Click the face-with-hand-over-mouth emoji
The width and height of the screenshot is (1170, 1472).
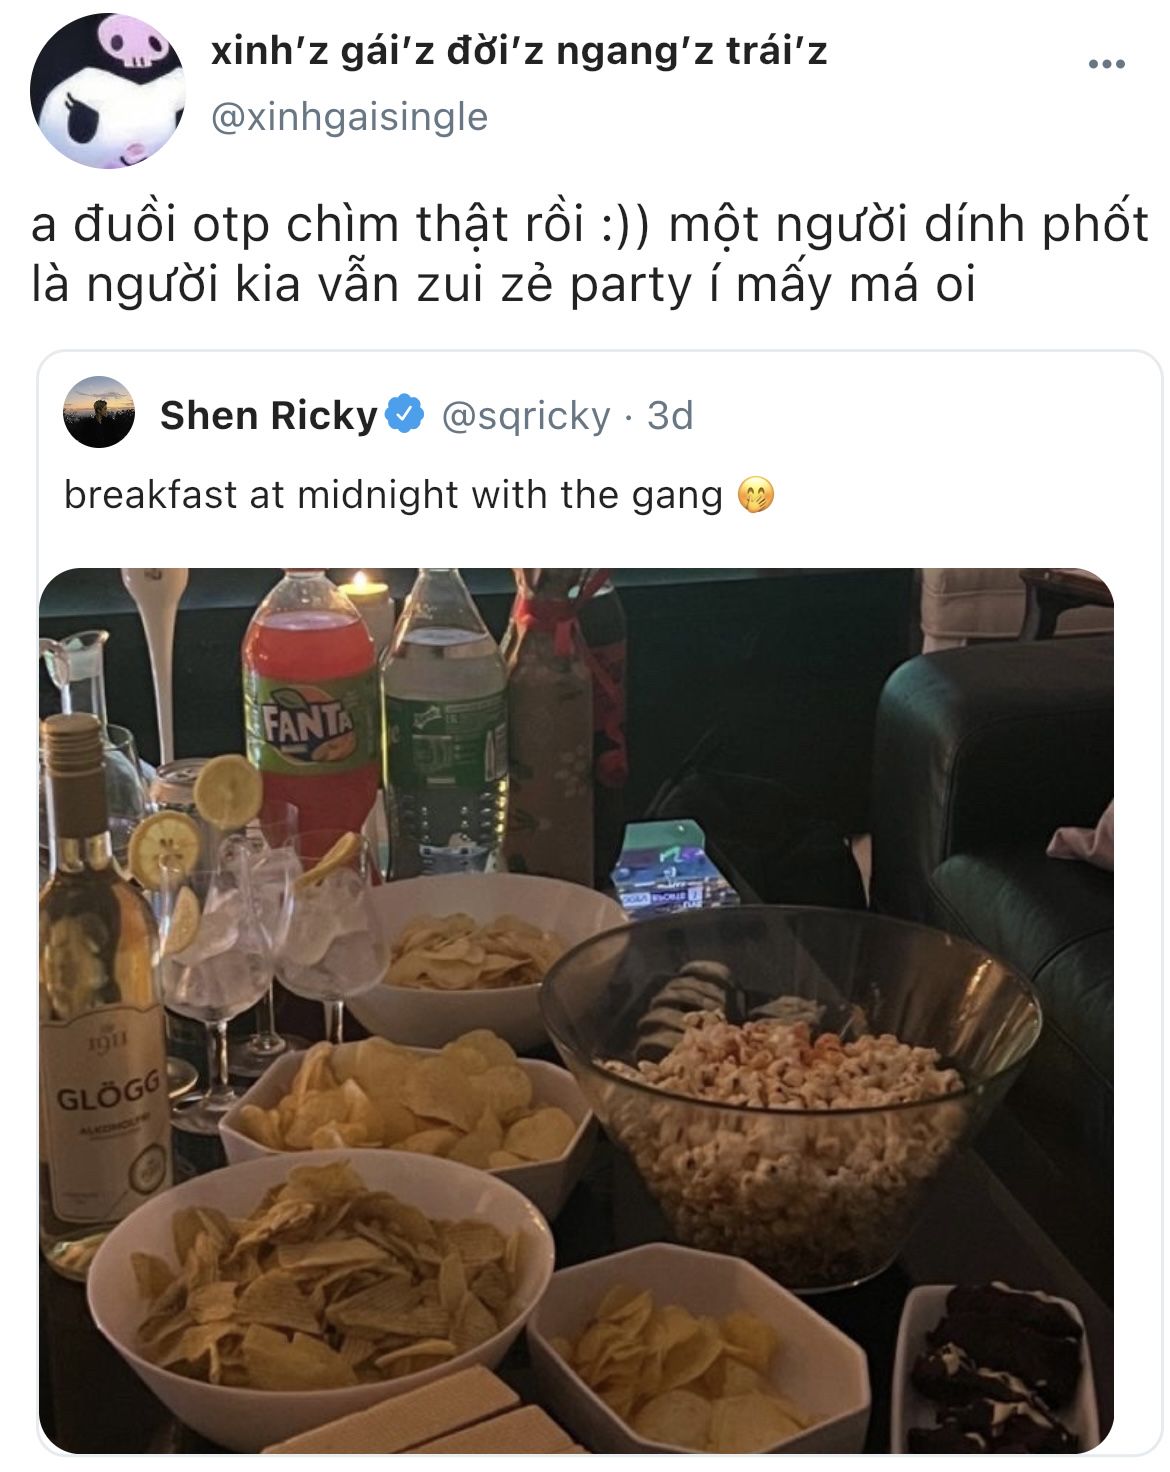(x=755, y=495)
